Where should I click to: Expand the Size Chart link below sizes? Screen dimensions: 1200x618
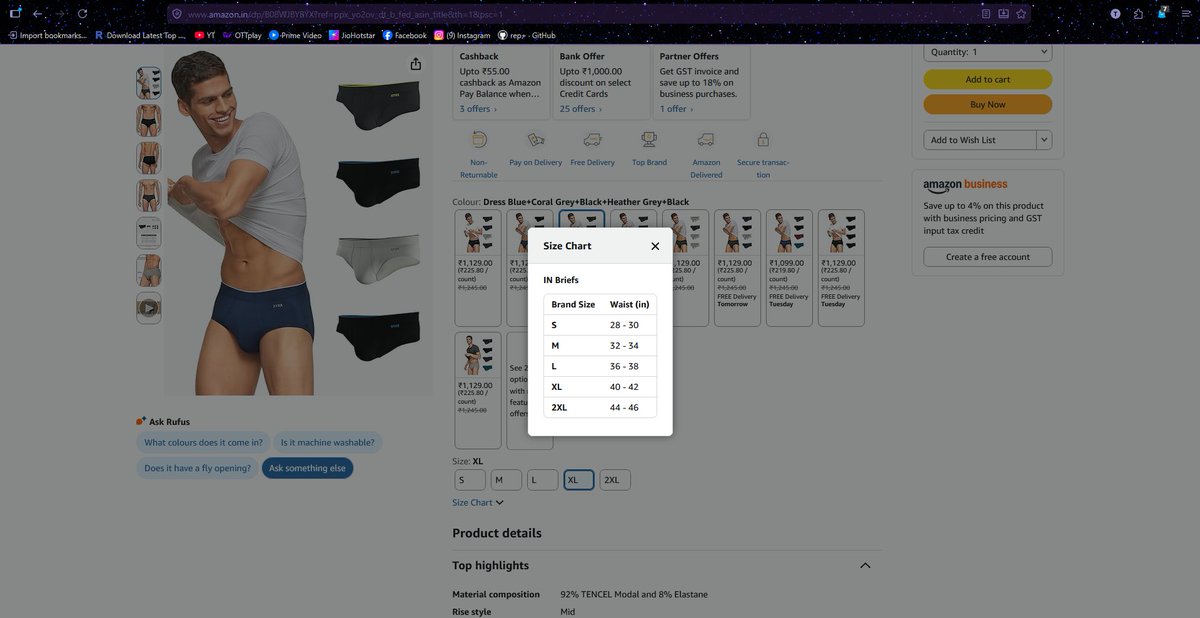click(x=477, y=503)
